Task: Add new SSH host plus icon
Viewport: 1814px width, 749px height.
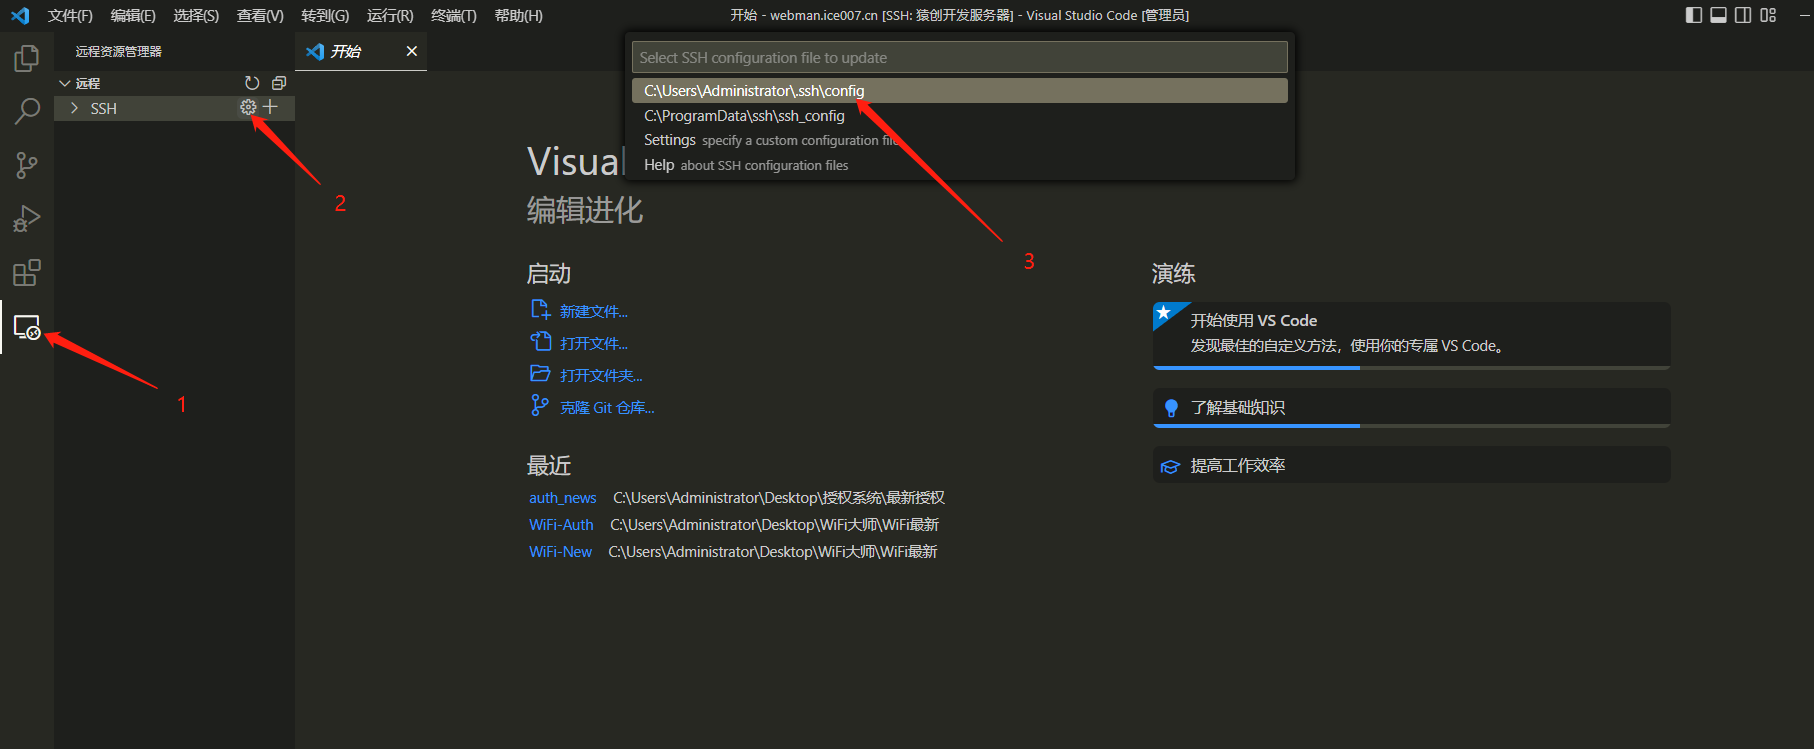Action: (270, 107)
